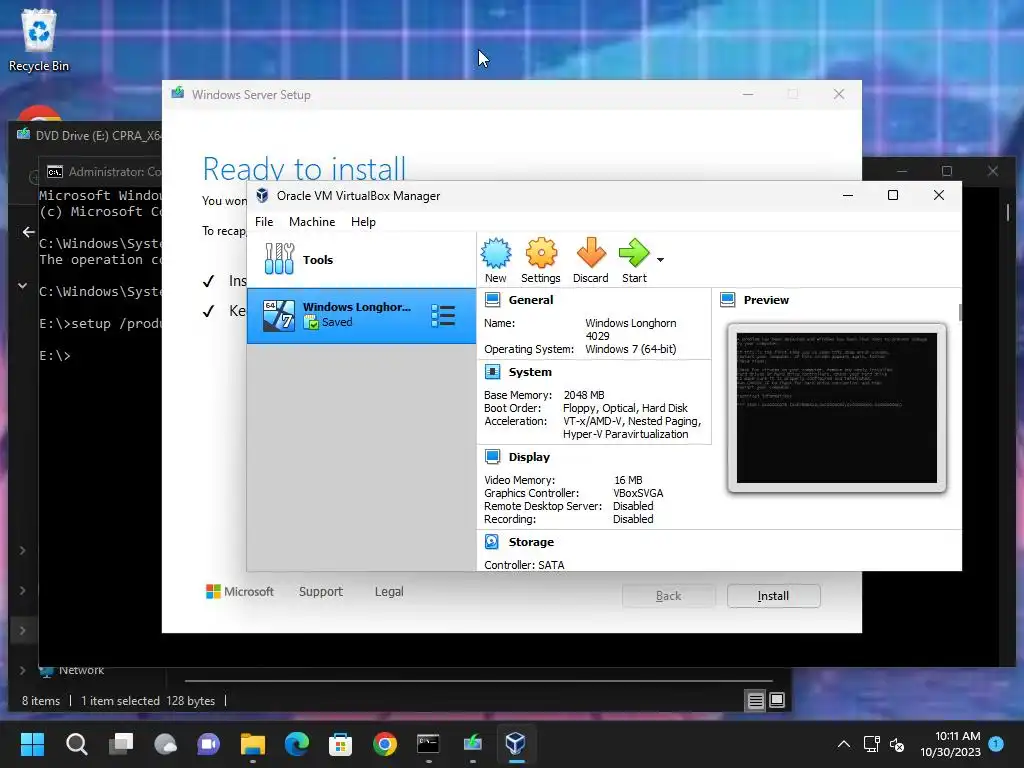Switch to Command Prompt on the taskbar

[x=428, y=744]
